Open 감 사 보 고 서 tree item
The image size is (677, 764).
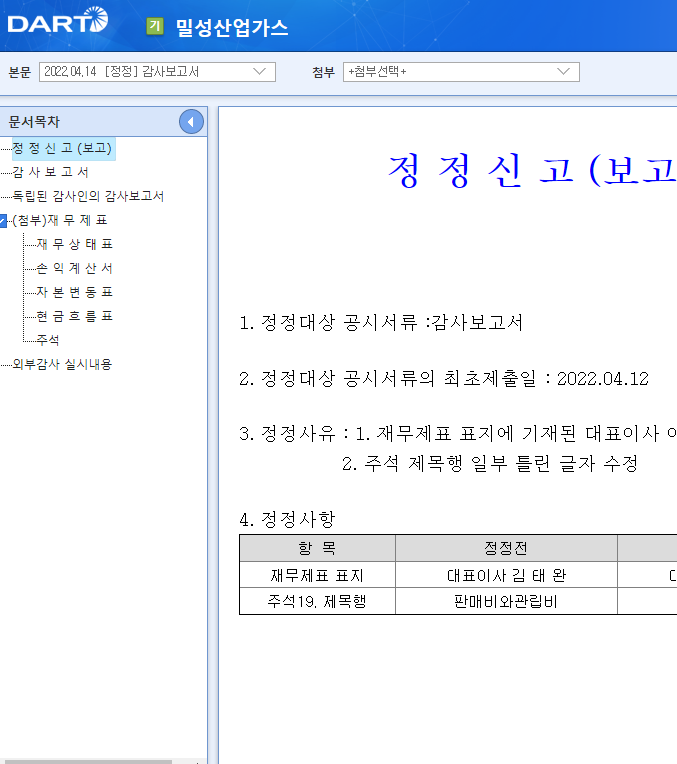51,172
